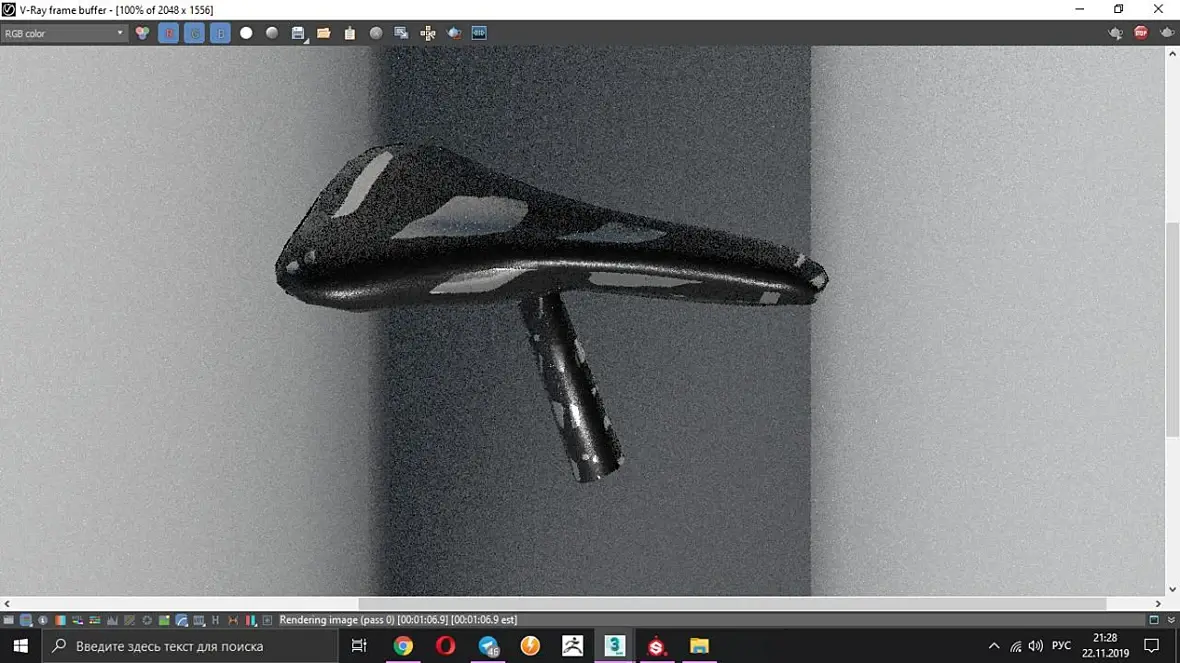The height and width of the screenshot is (663, 1180).
Task: Enable track mouse while rendering
Action: 427,33
